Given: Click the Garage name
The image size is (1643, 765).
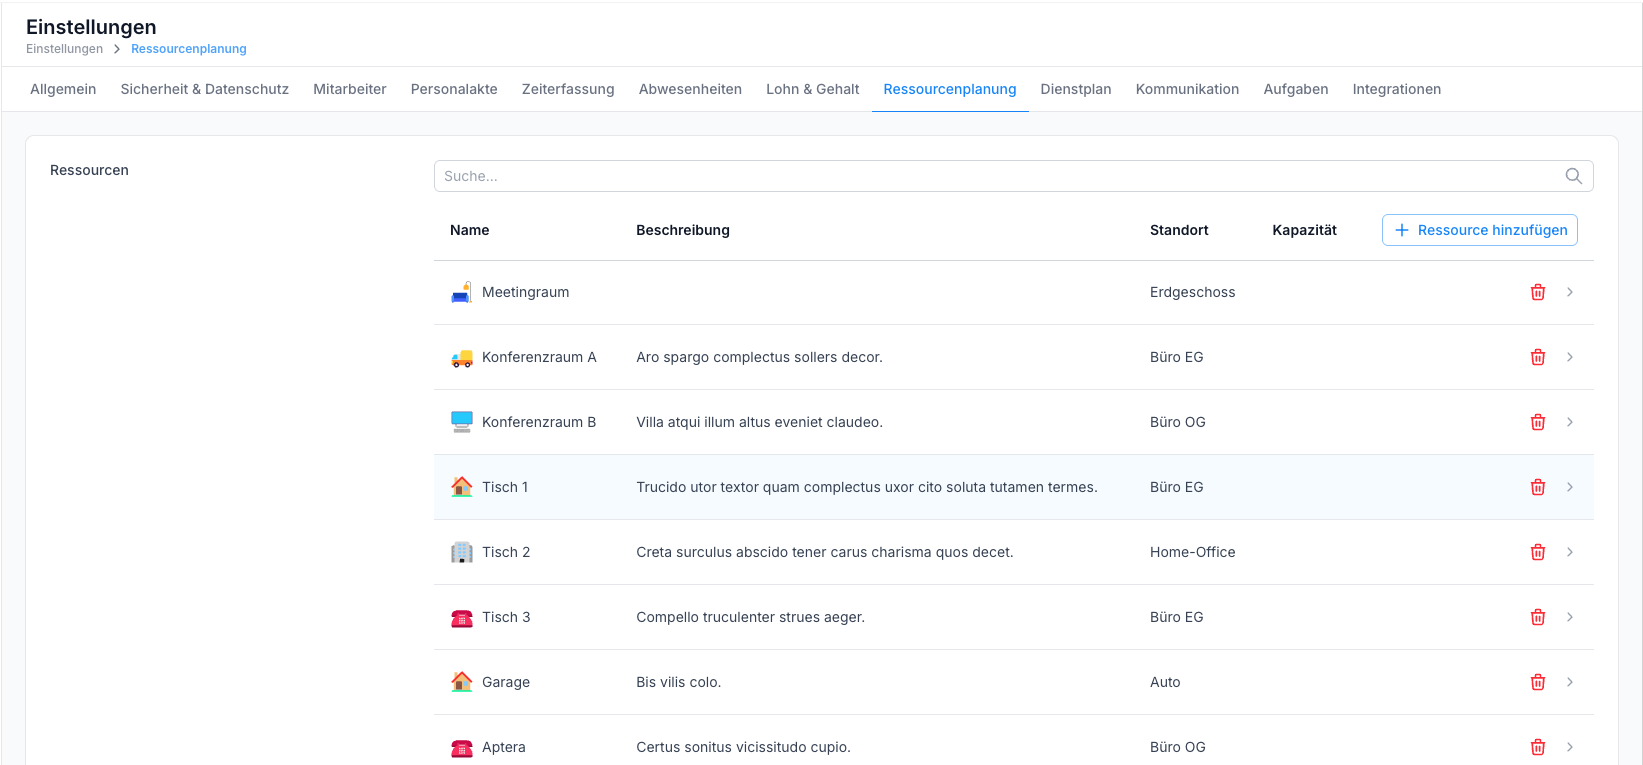Looking at the screenshot, I should 506,682.
